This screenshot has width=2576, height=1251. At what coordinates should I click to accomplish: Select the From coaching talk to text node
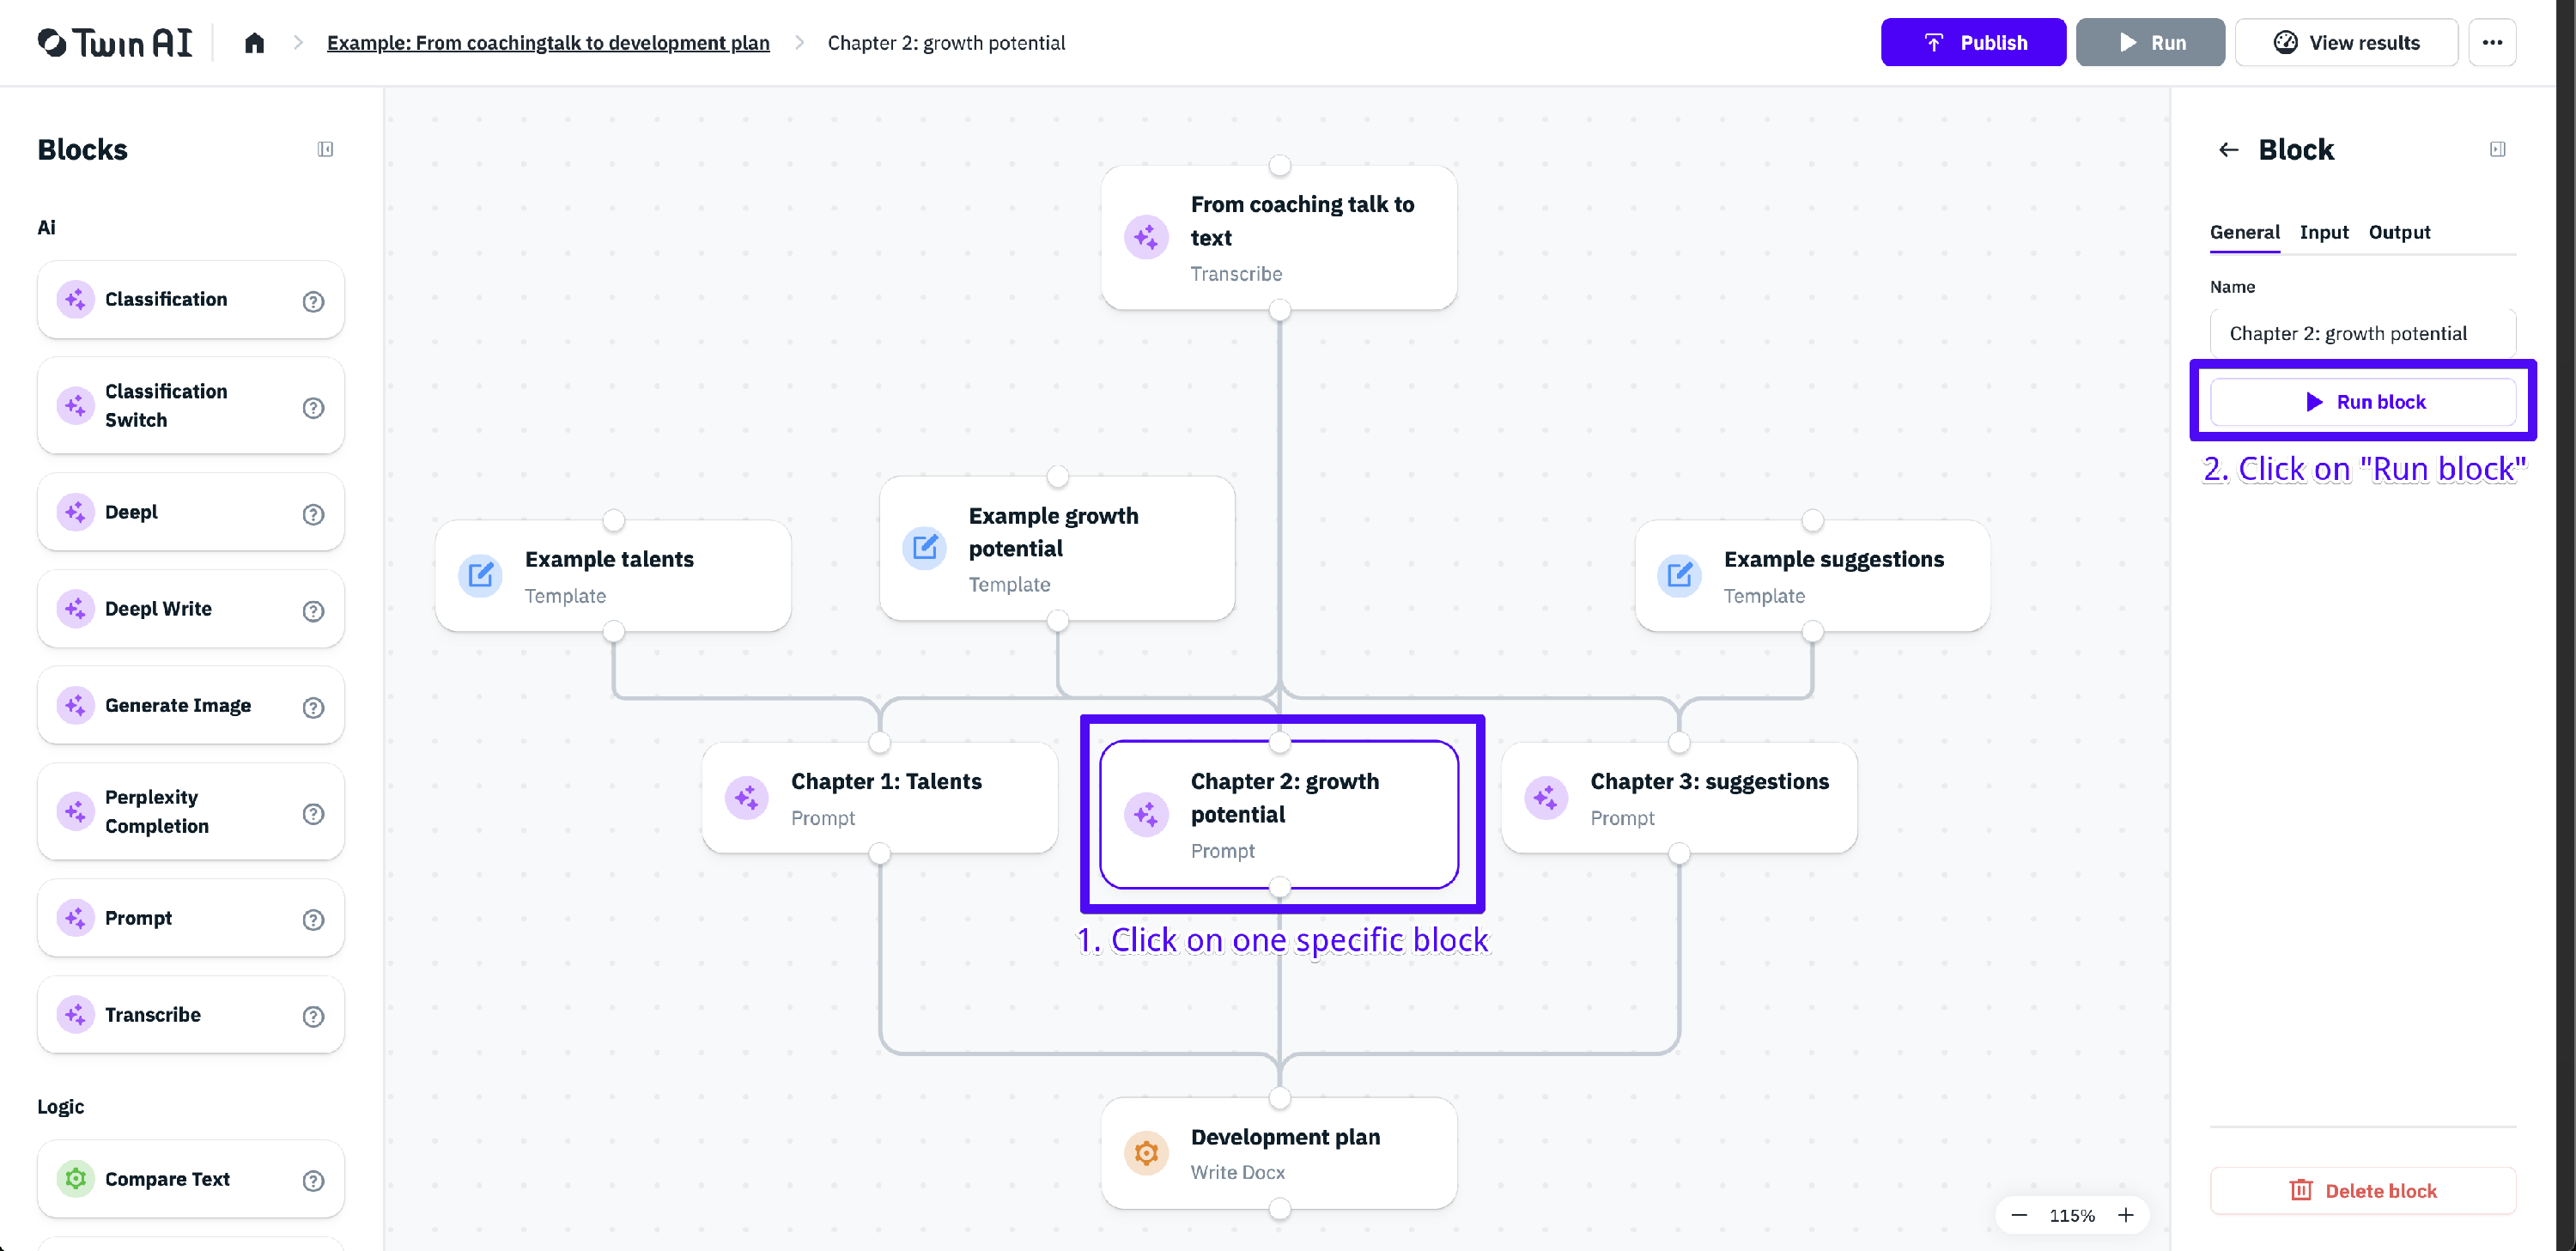coord(1279,238)
